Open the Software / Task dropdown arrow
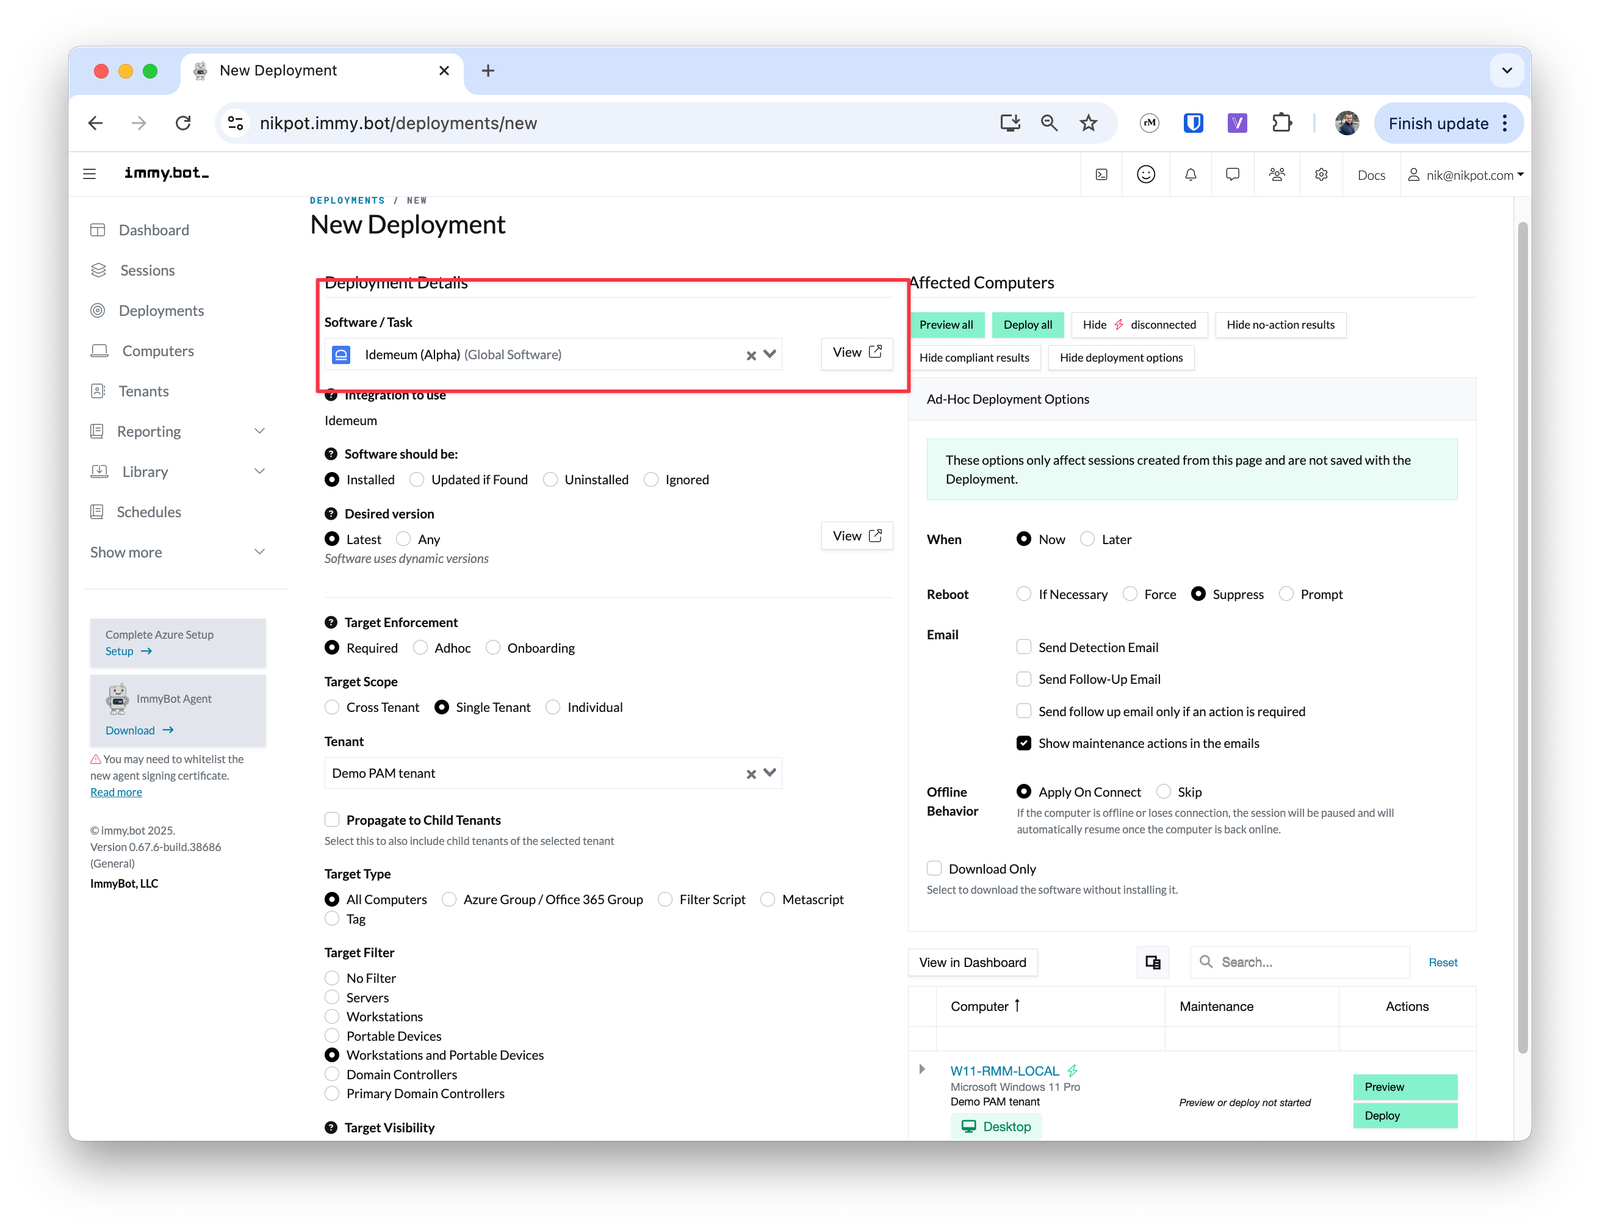Screen dimensions: 1600x1231 (x=770, y=354)
